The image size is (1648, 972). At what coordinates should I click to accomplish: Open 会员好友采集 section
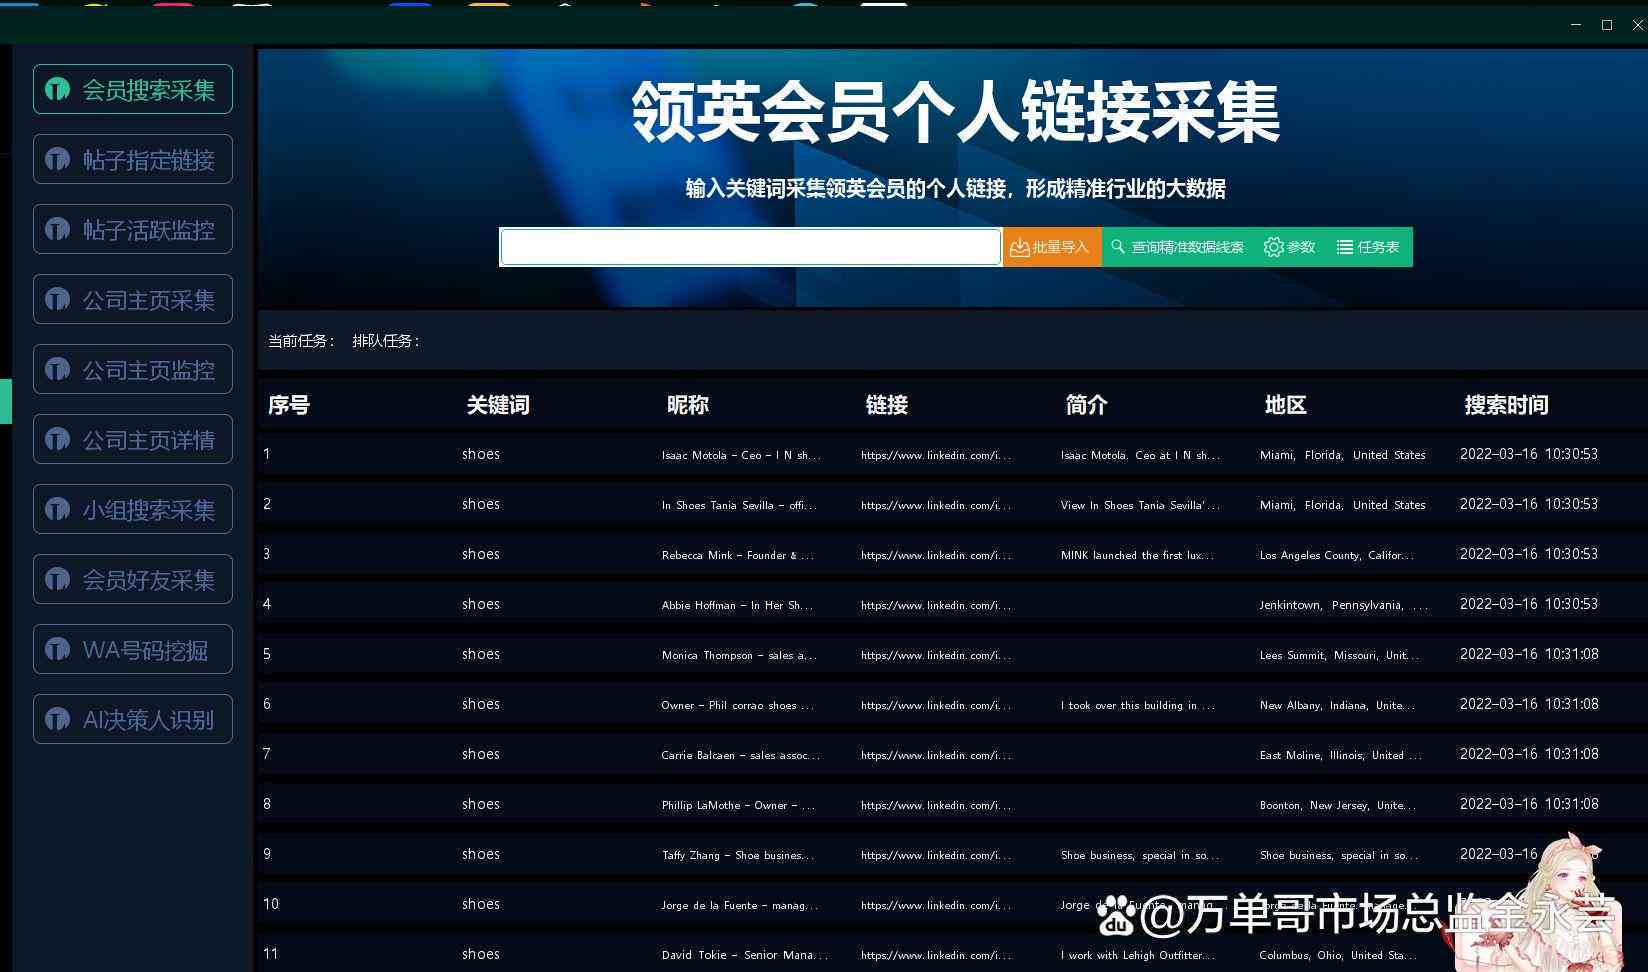133,579
